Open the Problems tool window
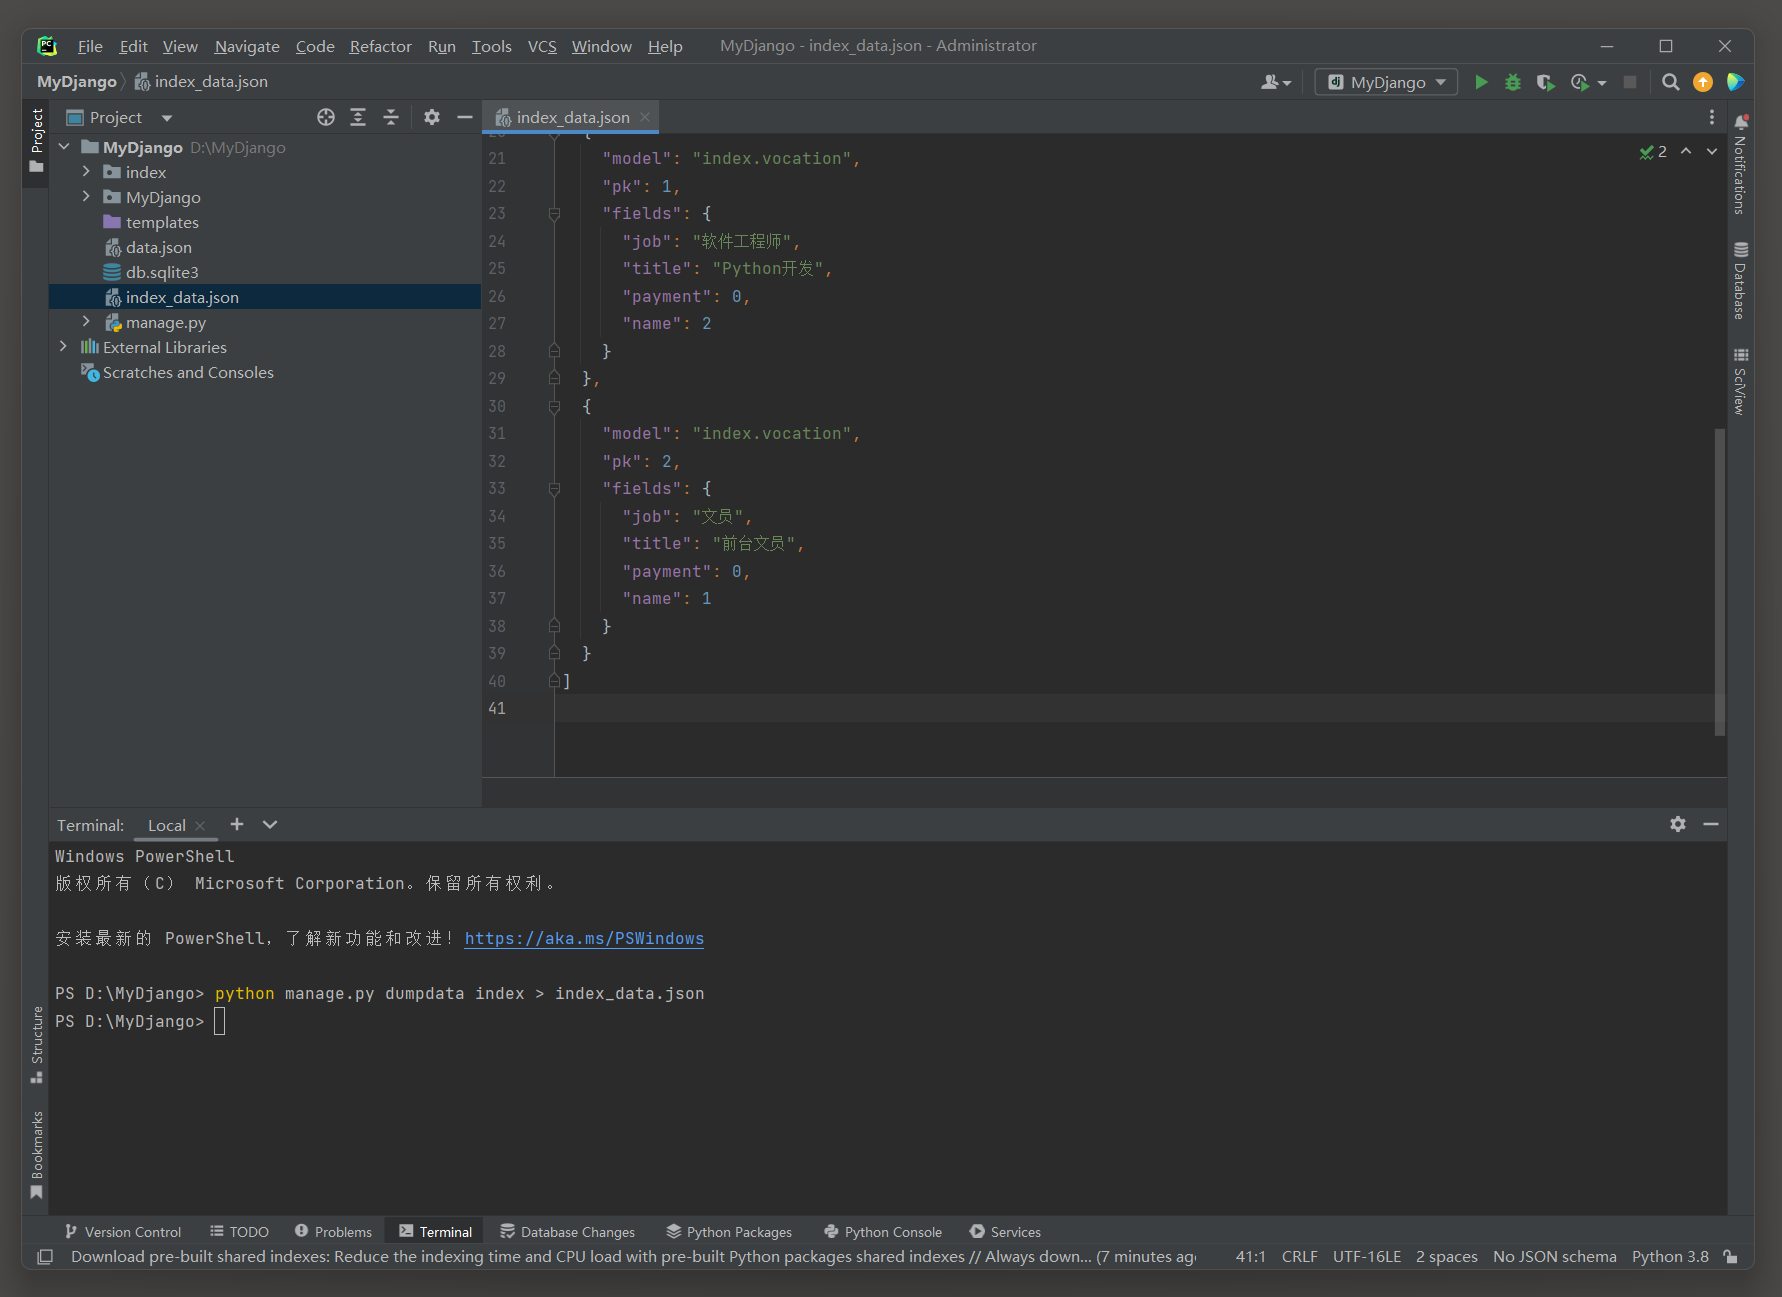 pos(333,1232)
